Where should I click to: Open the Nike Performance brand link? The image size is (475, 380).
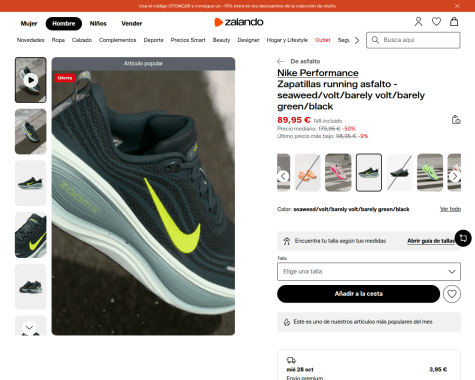(318, 73)
